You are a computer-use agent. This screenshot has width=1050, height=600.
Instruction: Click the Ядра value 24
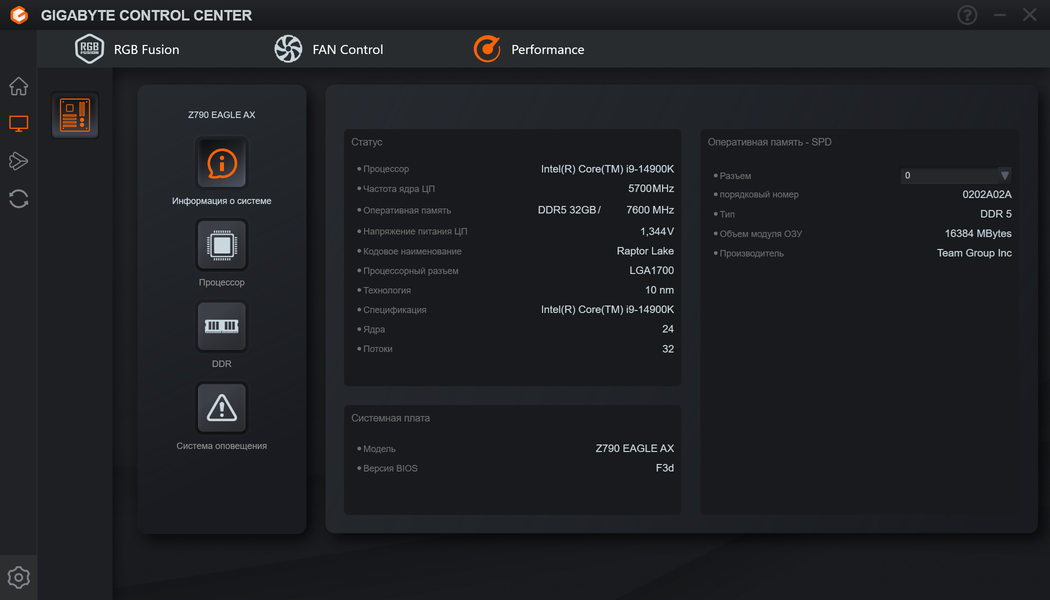[668, 329]
